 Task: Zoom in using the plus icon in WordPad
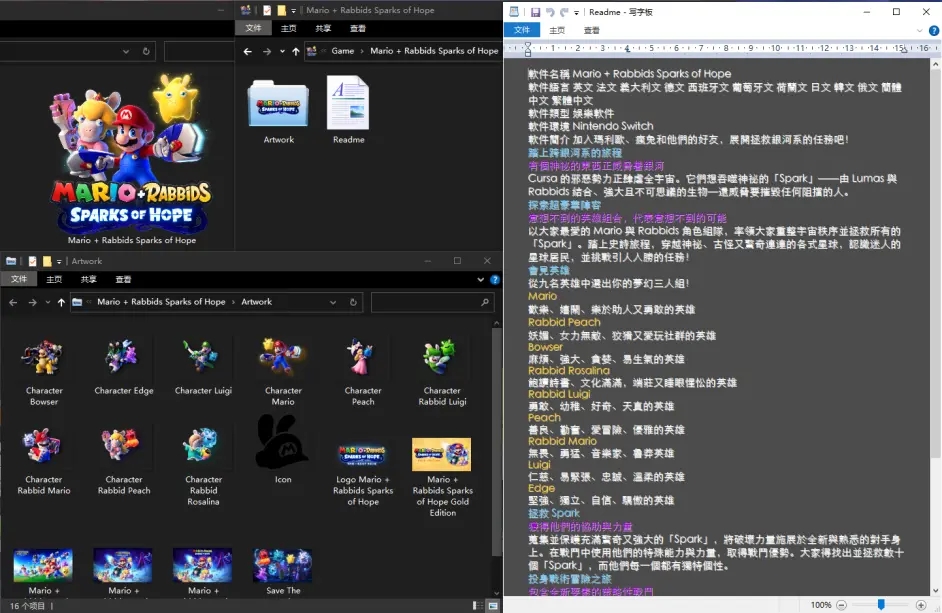(x=921, y=604)
